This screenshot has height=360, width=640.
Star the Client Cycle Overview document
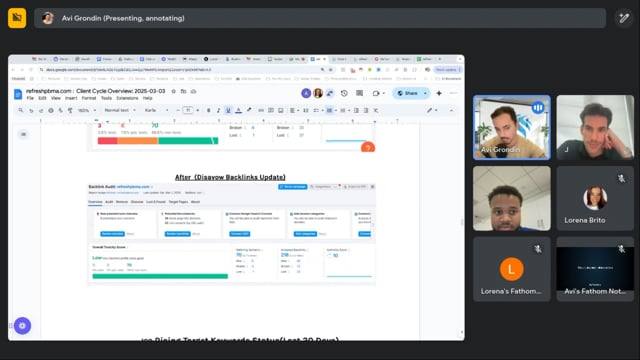[173, 91]
